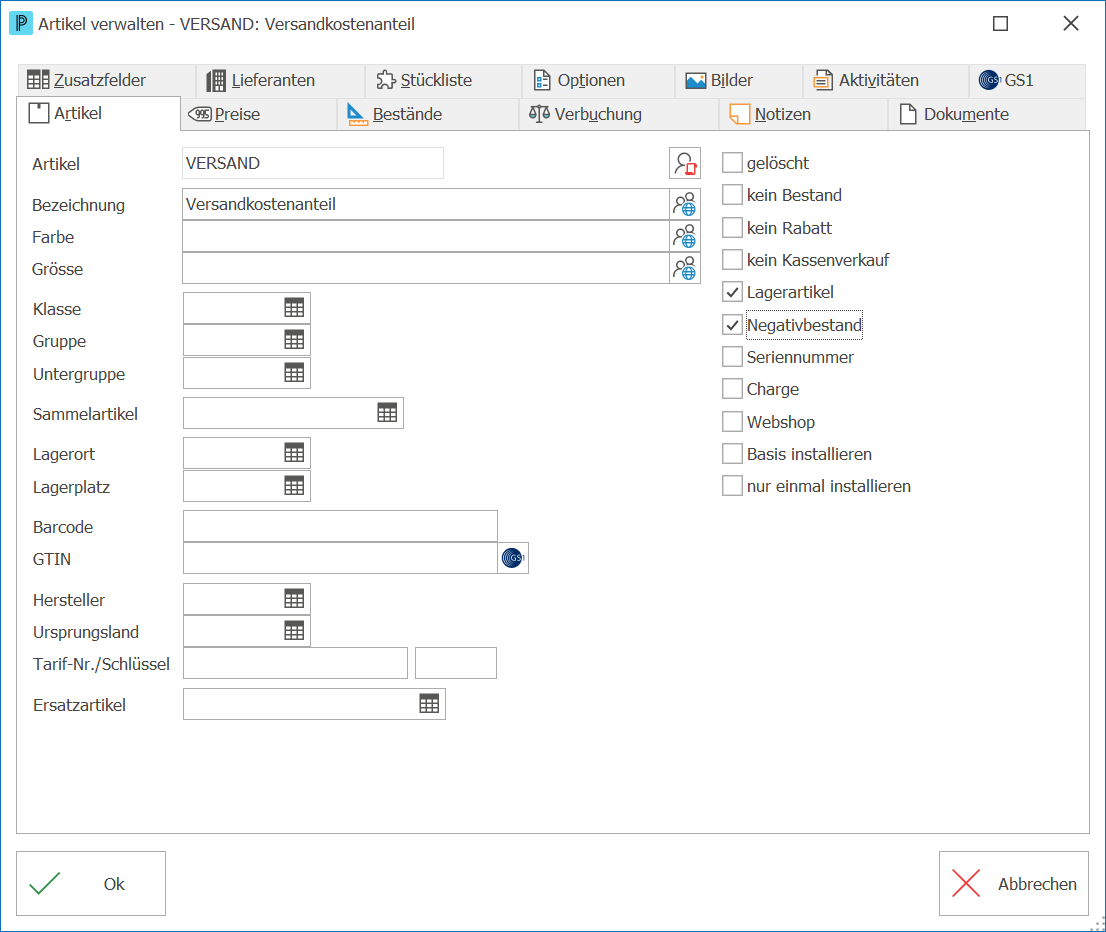Open the Lagerort selection table icon
Screen dimensions: 1106x932
tap(294, 454)
